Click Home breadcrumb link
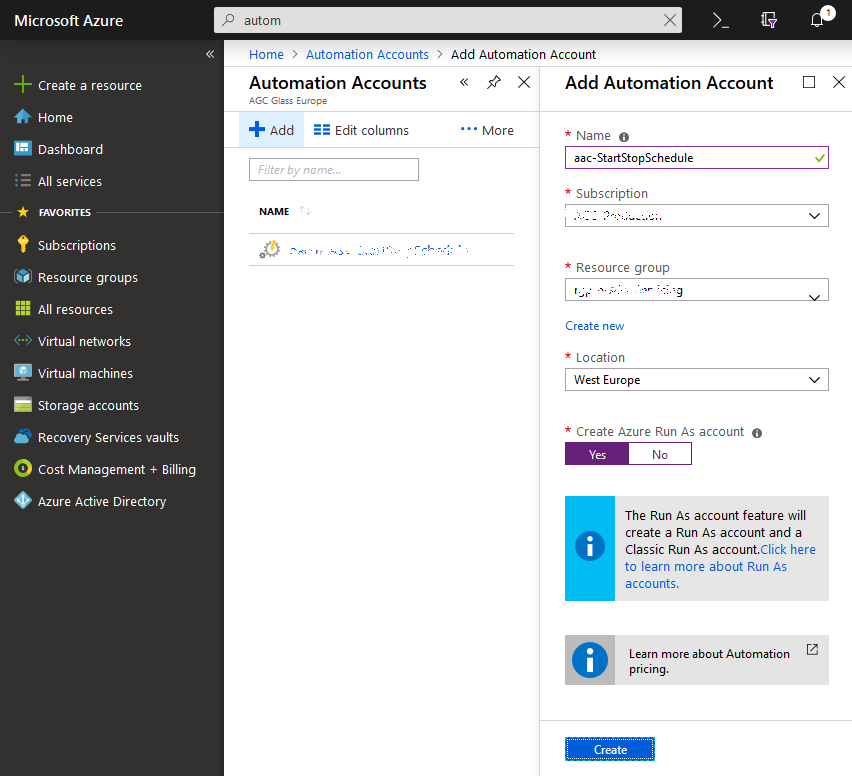The height and width of the screenshot is (776, 852). pos(266,54)
